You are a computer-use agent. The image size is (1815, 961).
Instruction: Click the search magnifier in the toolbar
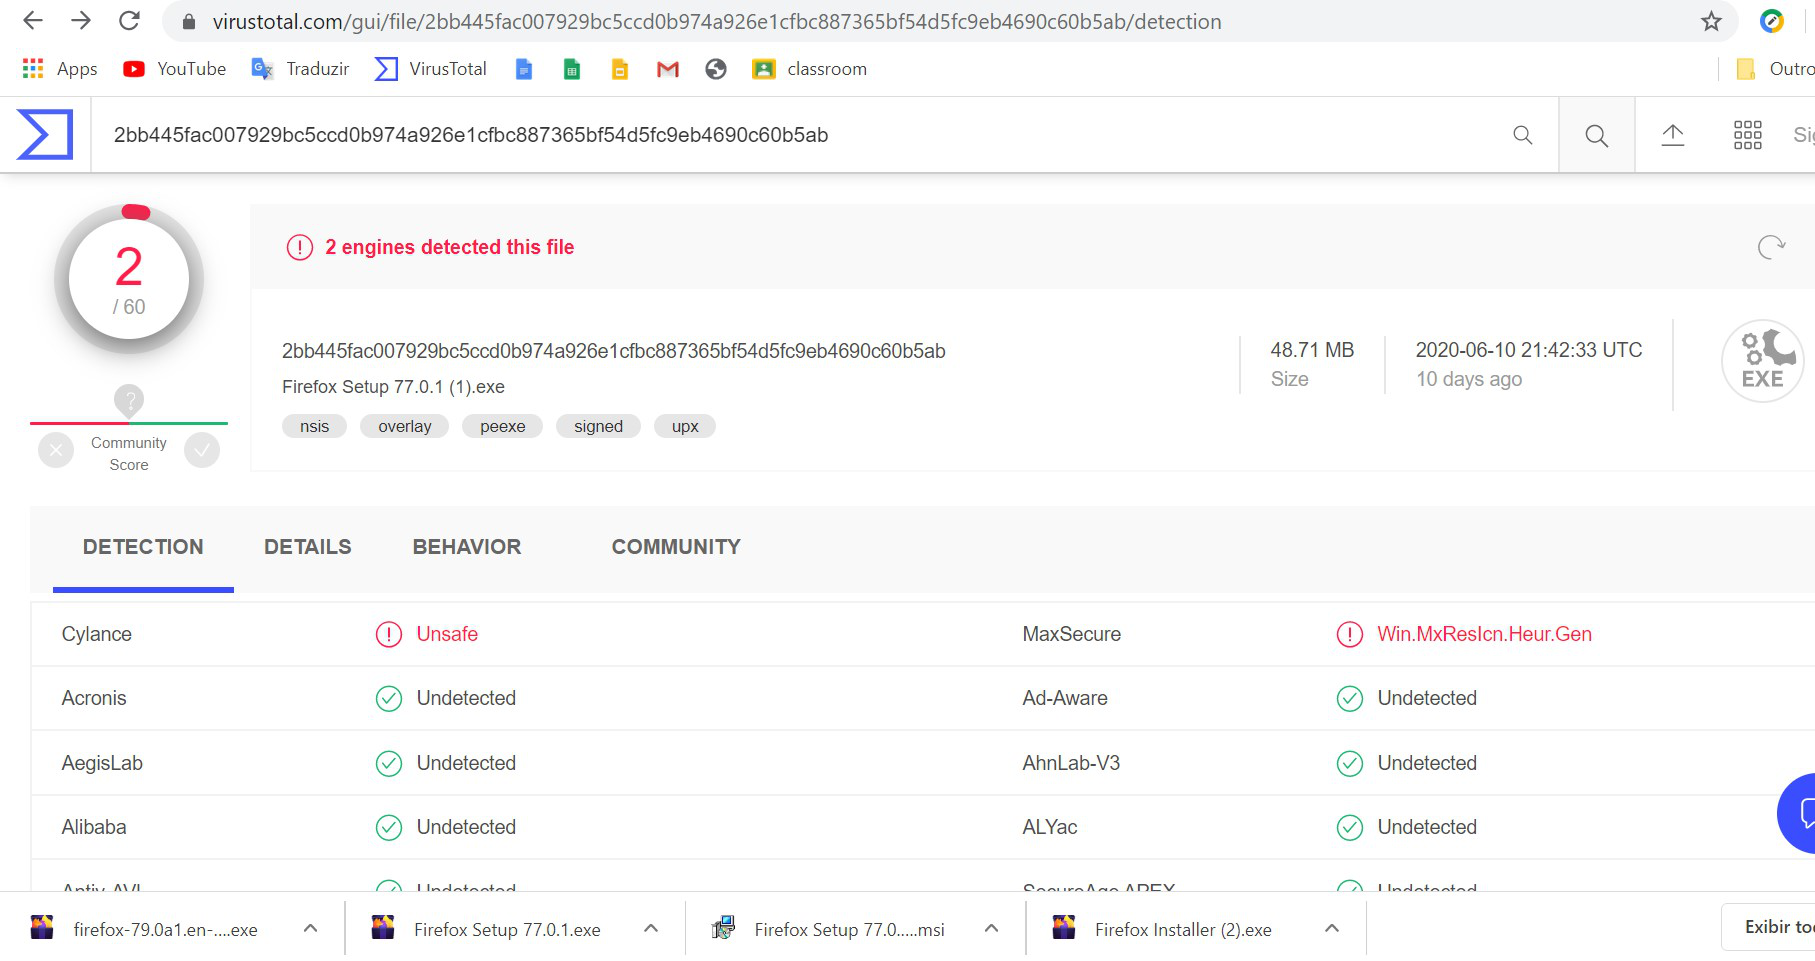(x=1596, y=135)
